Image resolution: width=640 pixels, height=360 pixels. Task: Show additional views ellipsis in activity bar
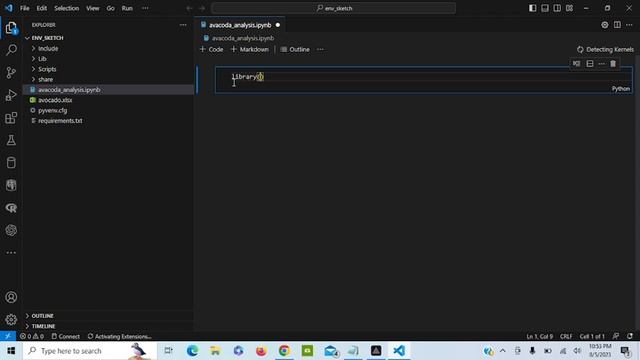click(x=11, y=253)
